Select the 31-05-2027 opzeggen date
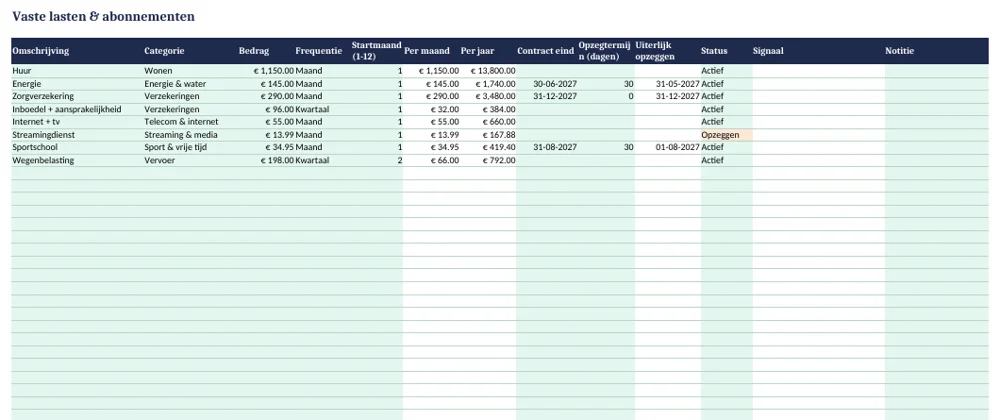Viewport: 1000px width, 420px height. 668,83
